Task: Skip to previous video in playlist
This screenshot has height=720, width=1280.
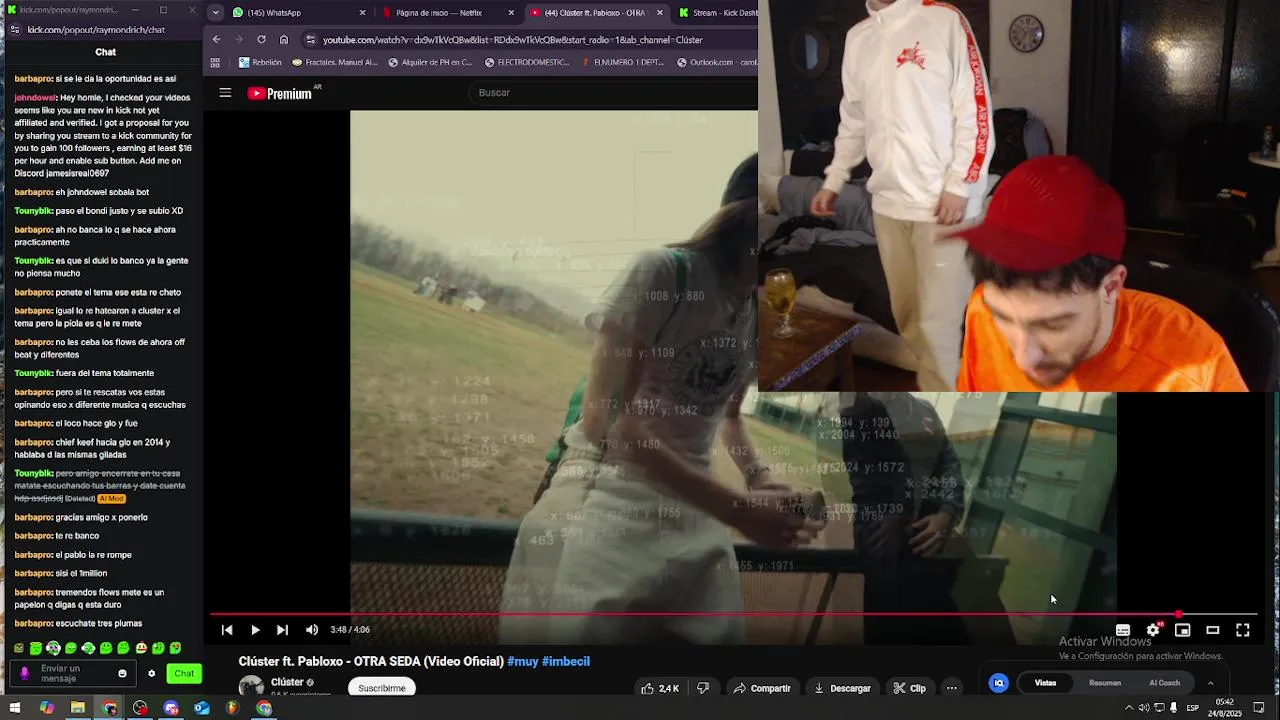Action: [227, 630]
